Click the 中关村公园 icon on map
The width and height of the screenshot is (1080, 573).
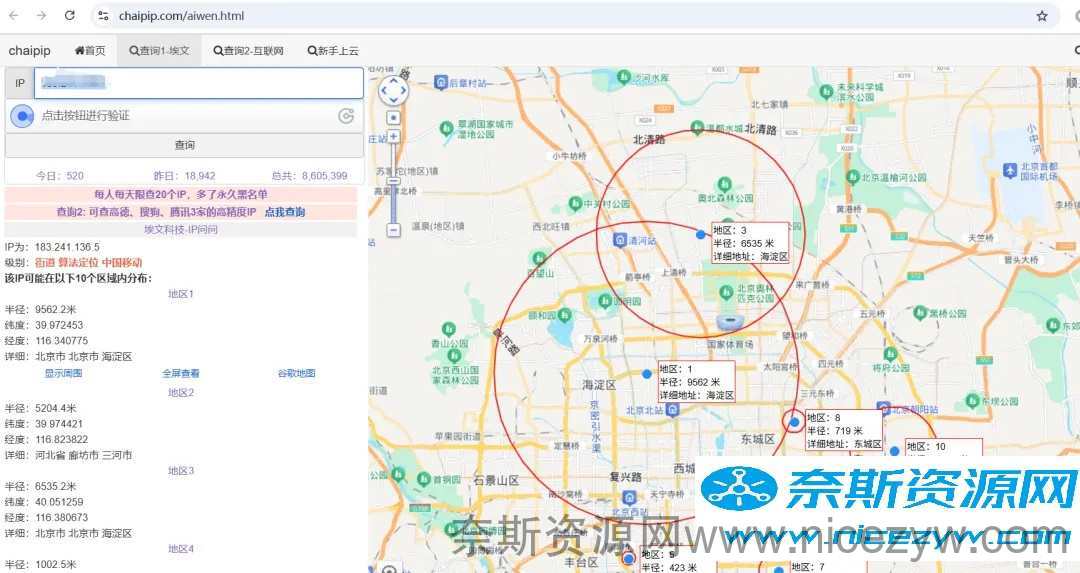click(575, 203)
